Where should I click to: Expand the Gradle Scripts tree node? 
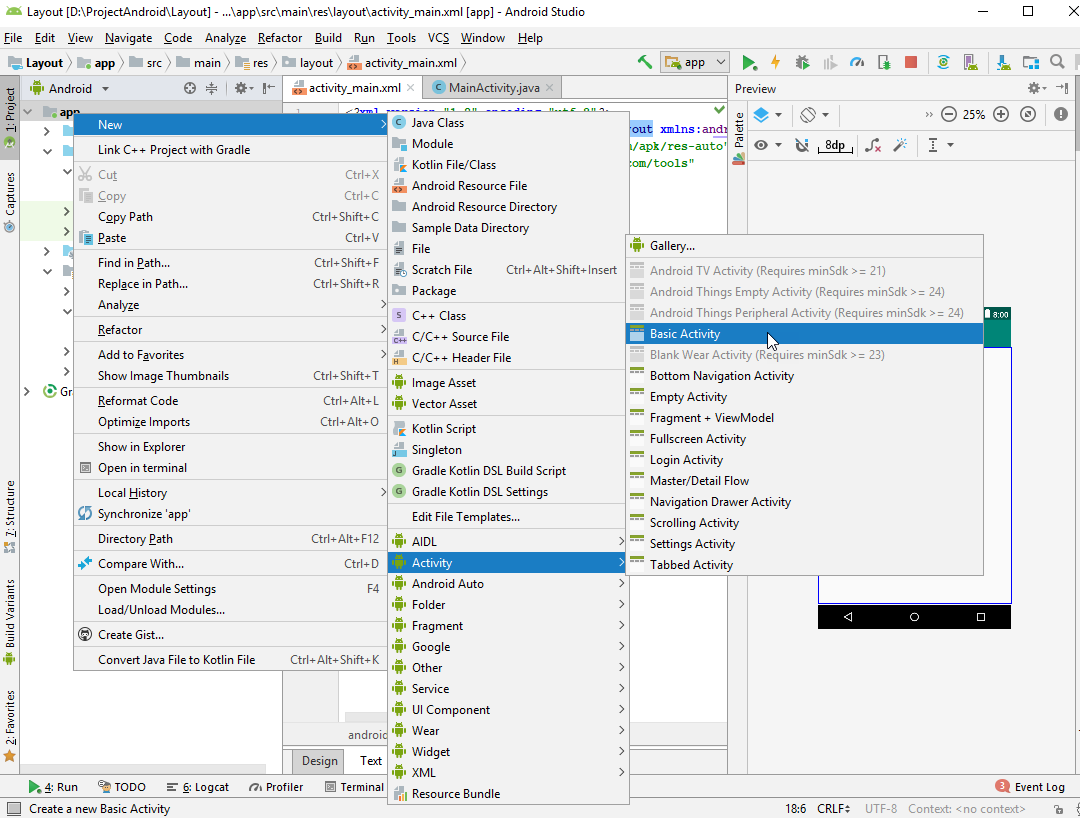coord(27,391)
